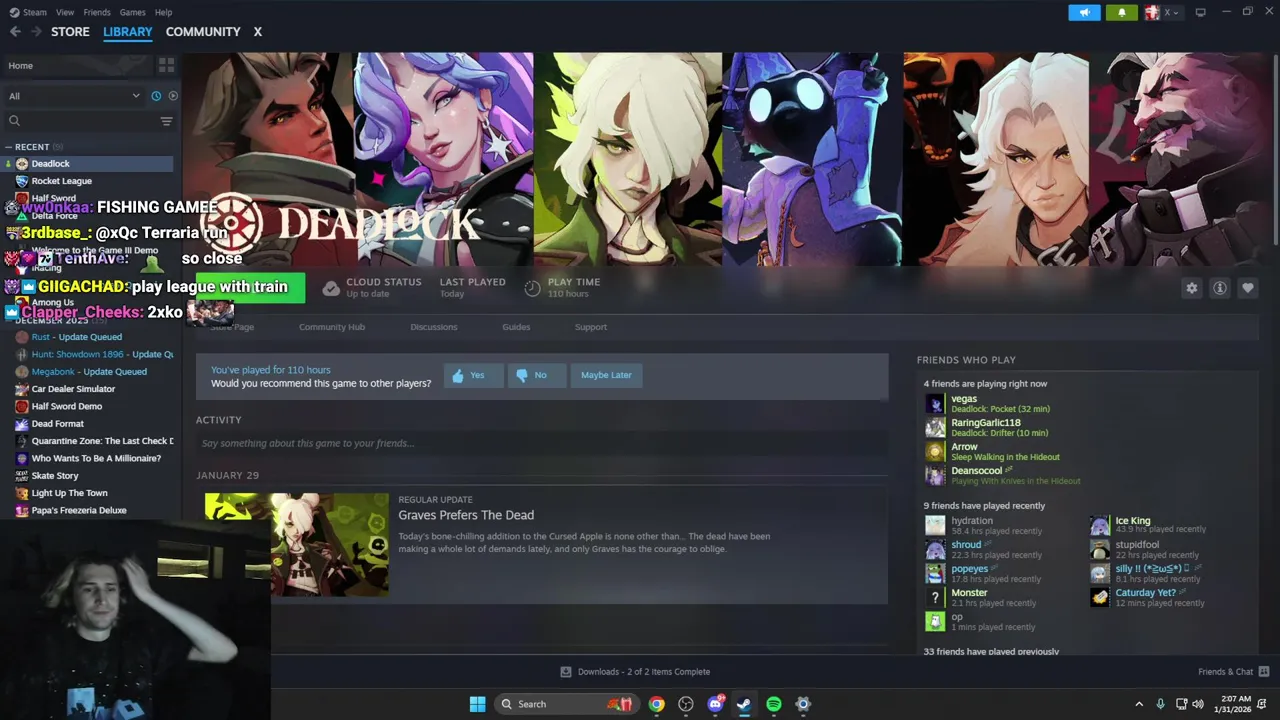Open the Help menu
This screenshot has width=1280, height=720.
tap(163, 12)
